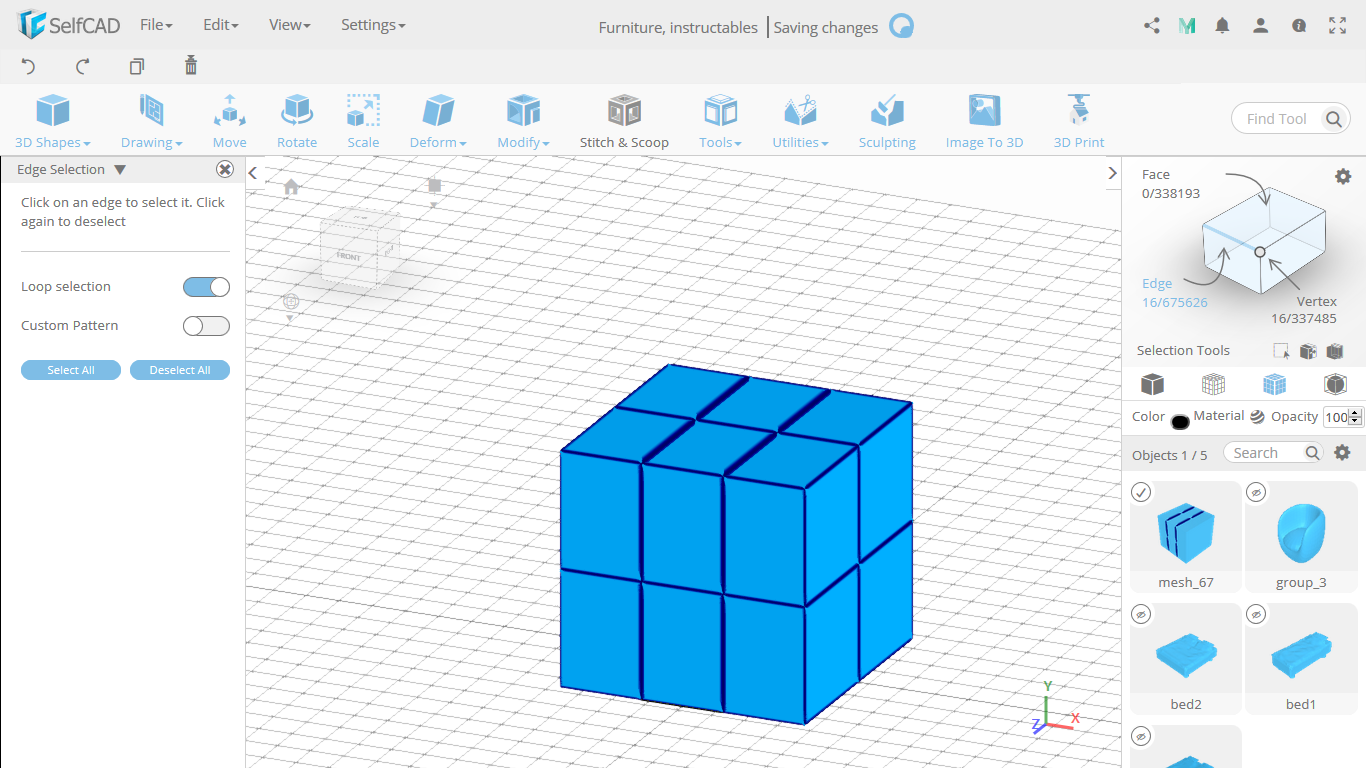Image resolution: width=1366 pixels, height=768 pixels.
Task: Open the Image To 3D tool
Action: 985,122
